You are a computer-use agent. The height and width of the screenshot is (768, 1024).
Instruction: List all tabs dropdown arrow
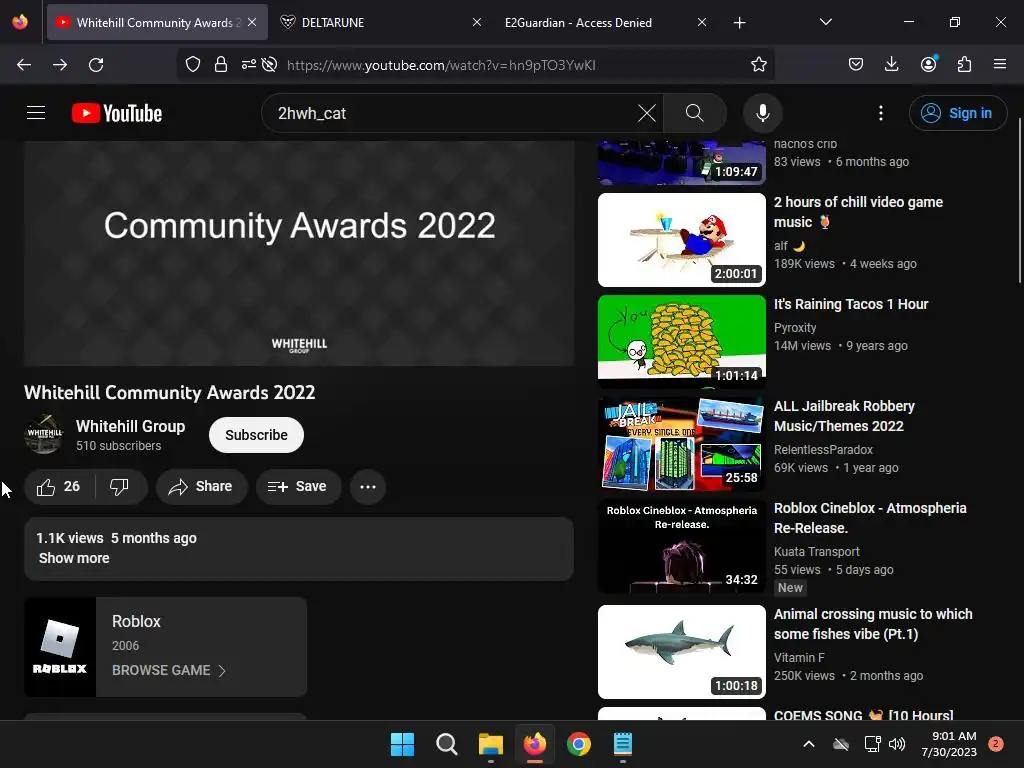(825, 22)
